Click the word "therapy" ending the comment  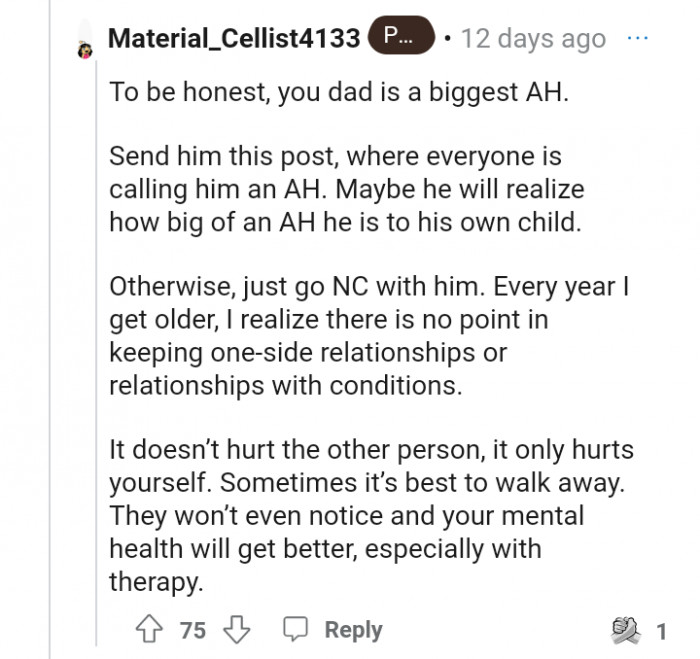(x=151, y=581)
